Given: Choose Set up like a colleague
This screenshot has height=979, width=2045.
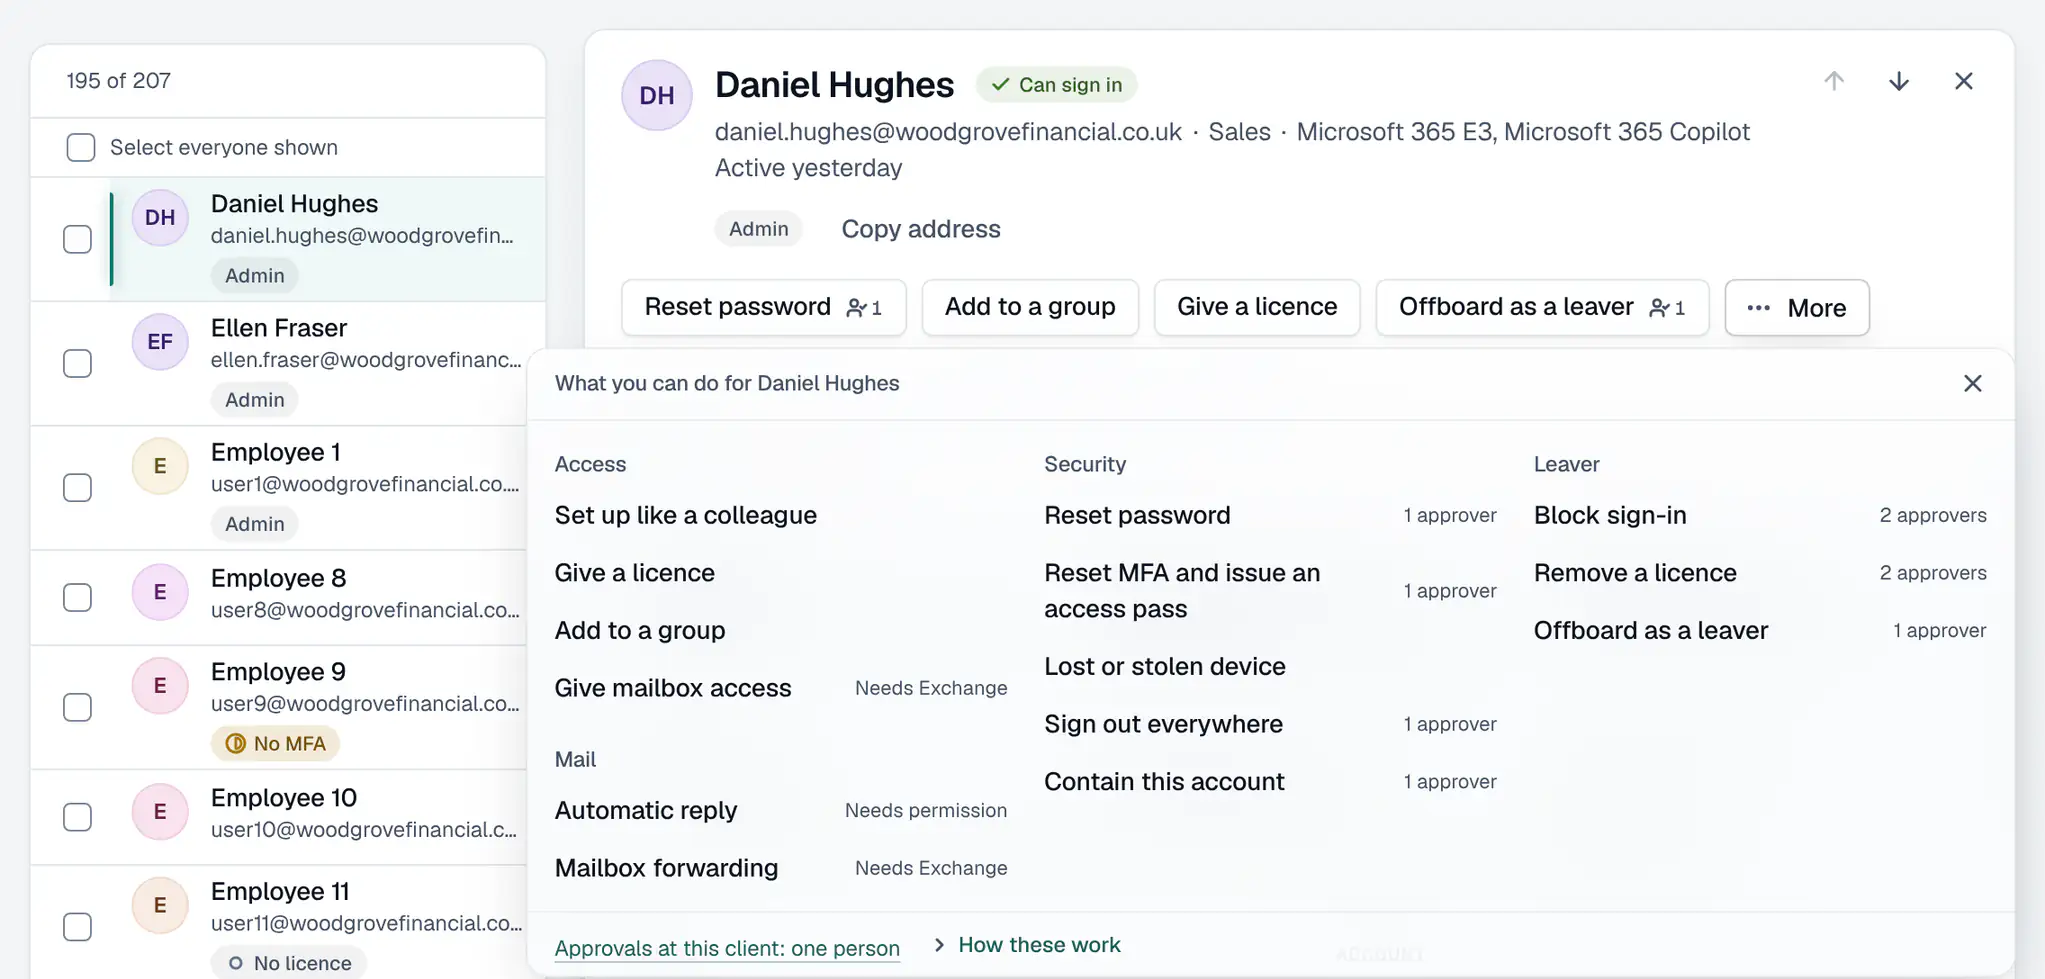Looking at the screenshot, I should point(686,515).
